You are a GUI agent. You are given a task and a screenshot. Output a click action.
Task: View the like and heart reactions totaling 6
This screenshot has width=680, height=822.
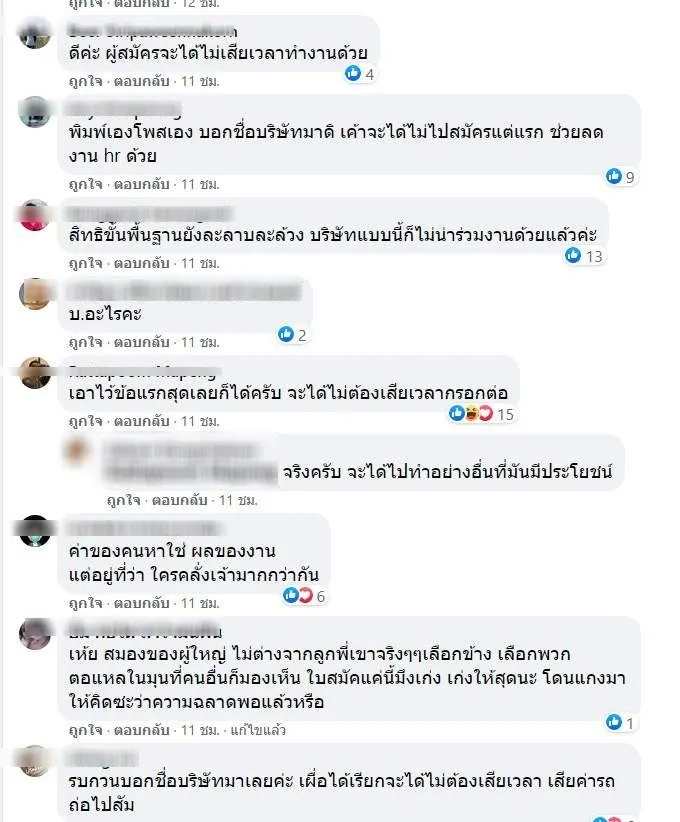click(304, 596)
